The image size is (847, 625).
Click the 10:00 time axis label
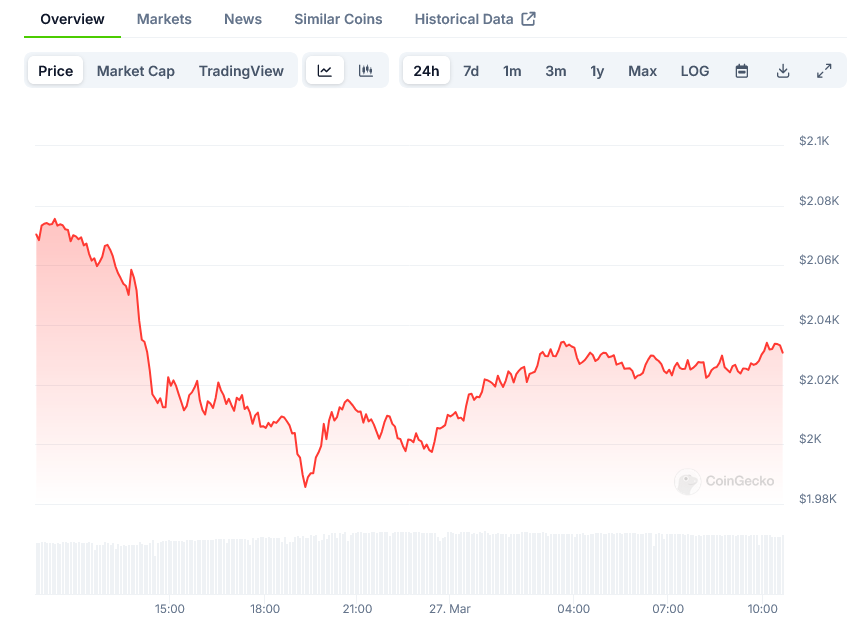762,609
